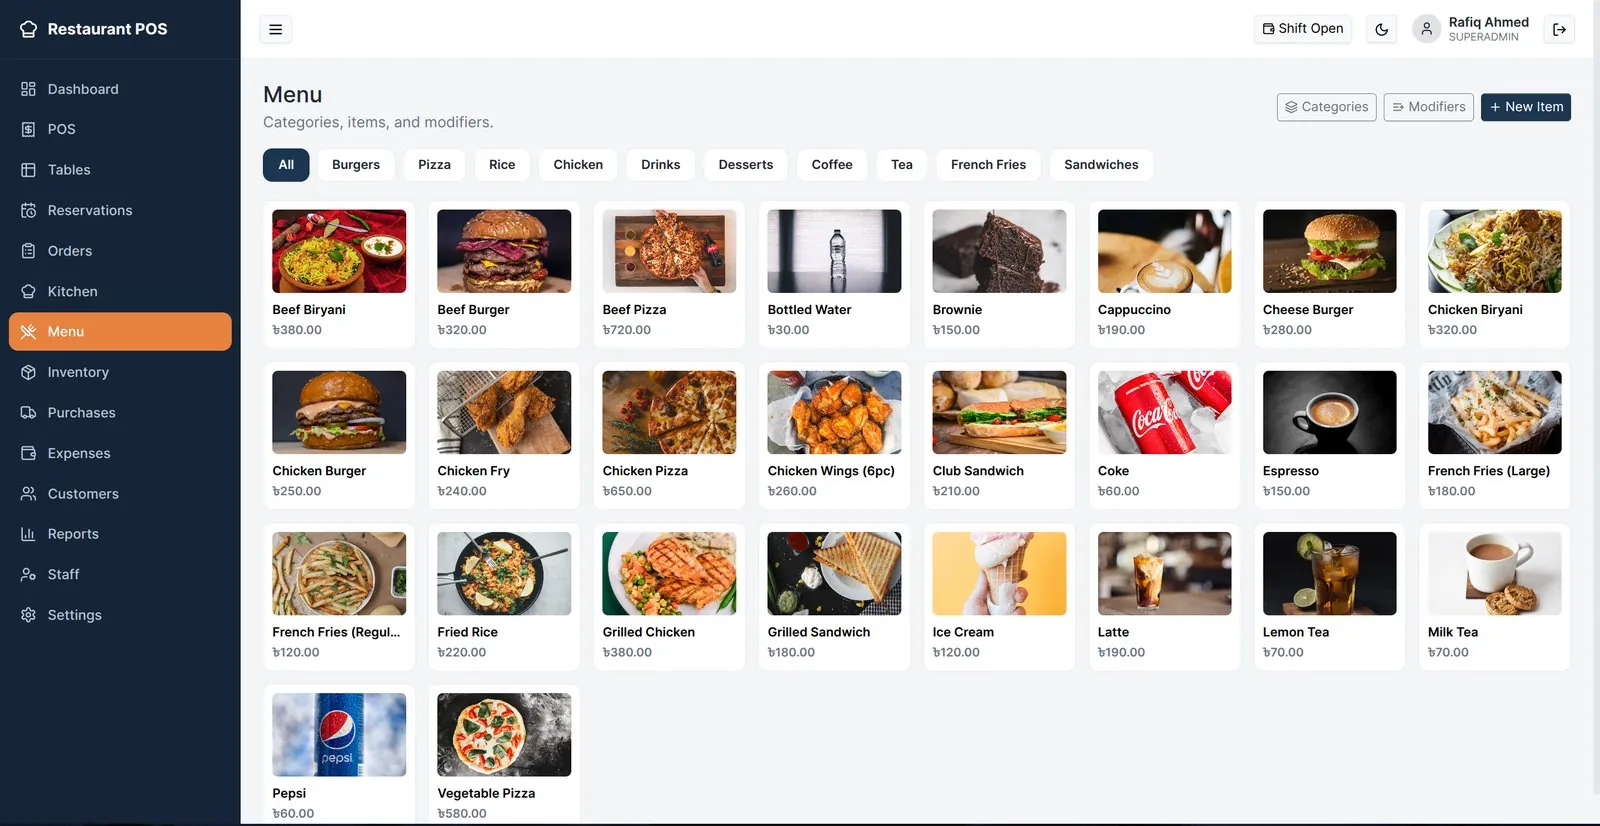Open the user avatar icon
The height and width of the screenshot is (826, 1600).
tap(1427, 29)
